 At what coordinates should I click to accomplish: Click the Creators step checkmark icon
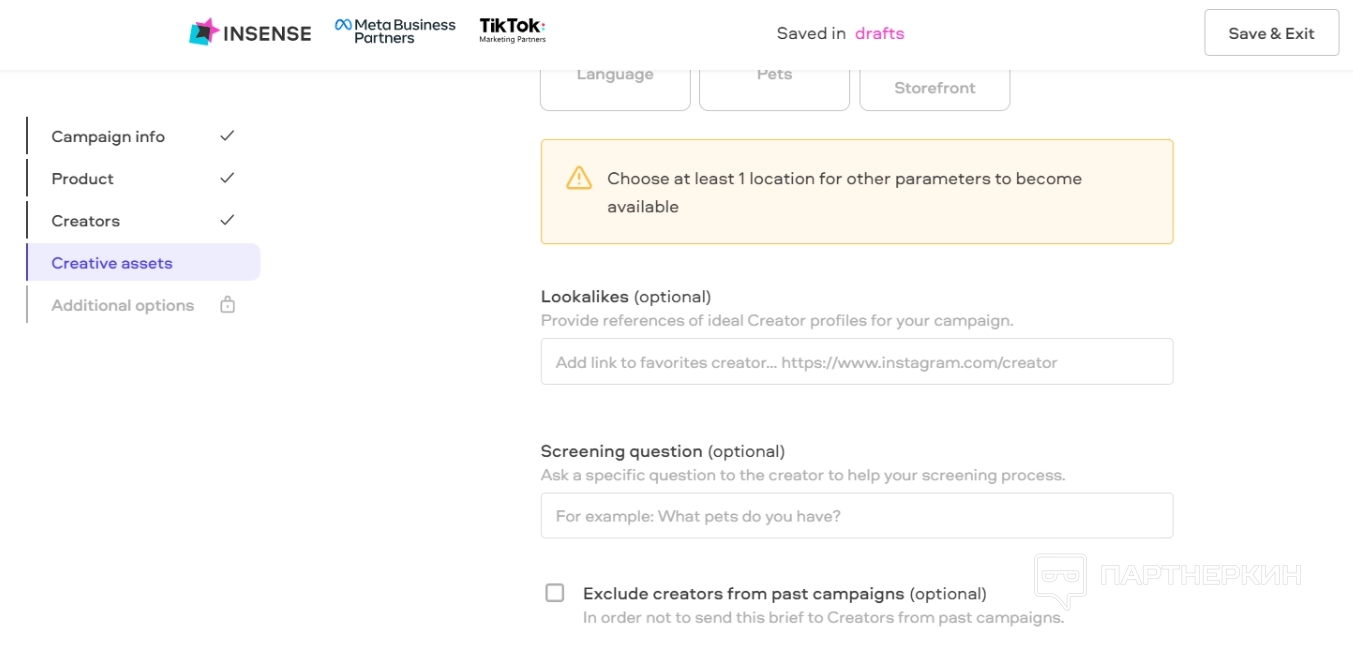coord(227,219)
